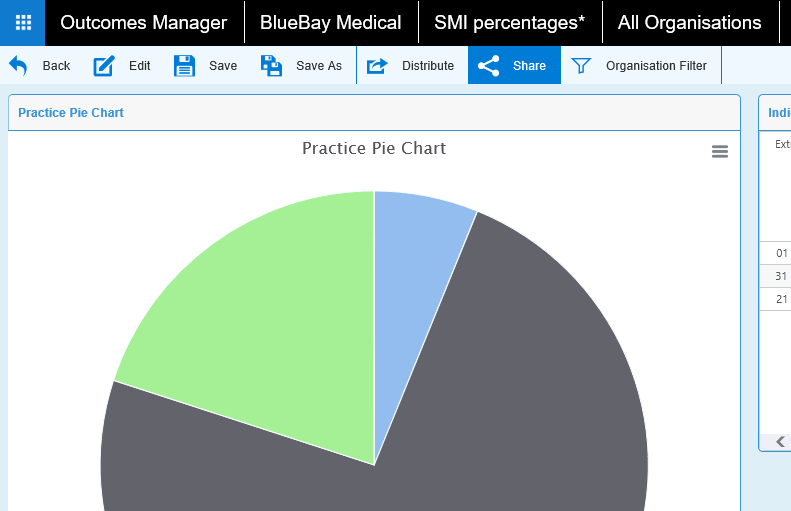Click the Practice Pie Chart title text

pos(374,149)
